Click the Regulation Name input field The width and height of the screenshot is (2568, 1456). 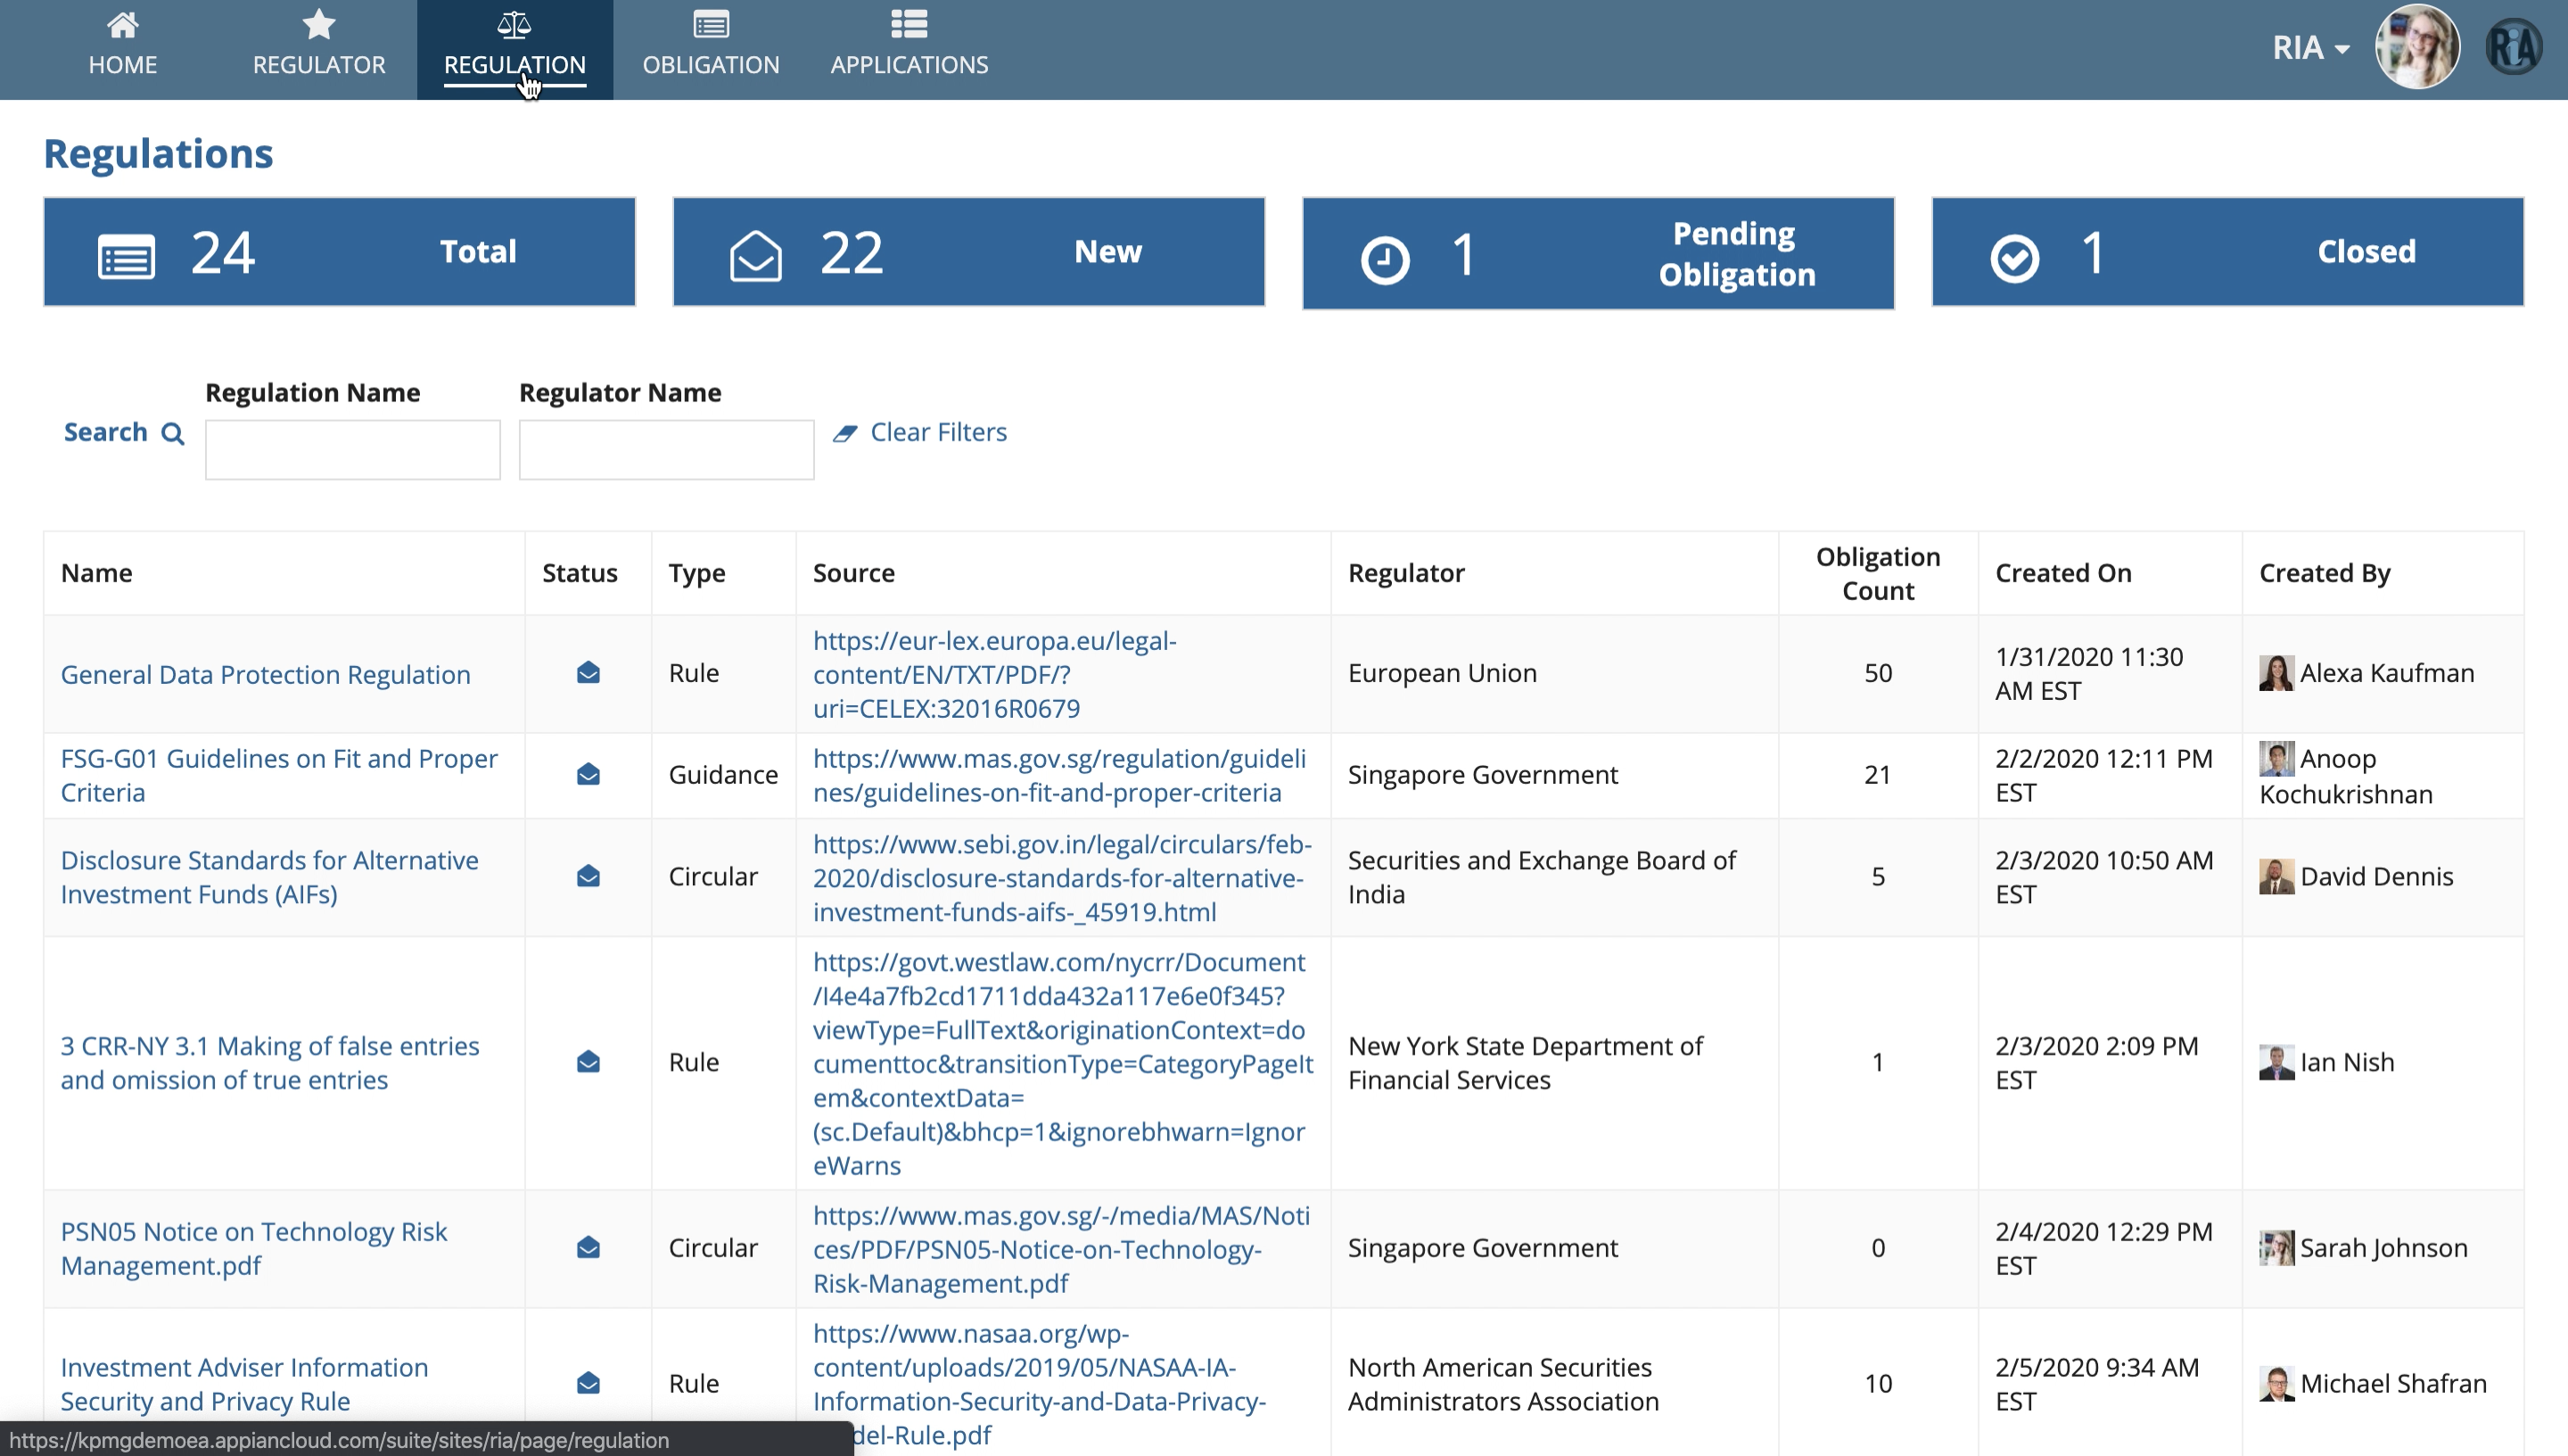tap(352, 450)
